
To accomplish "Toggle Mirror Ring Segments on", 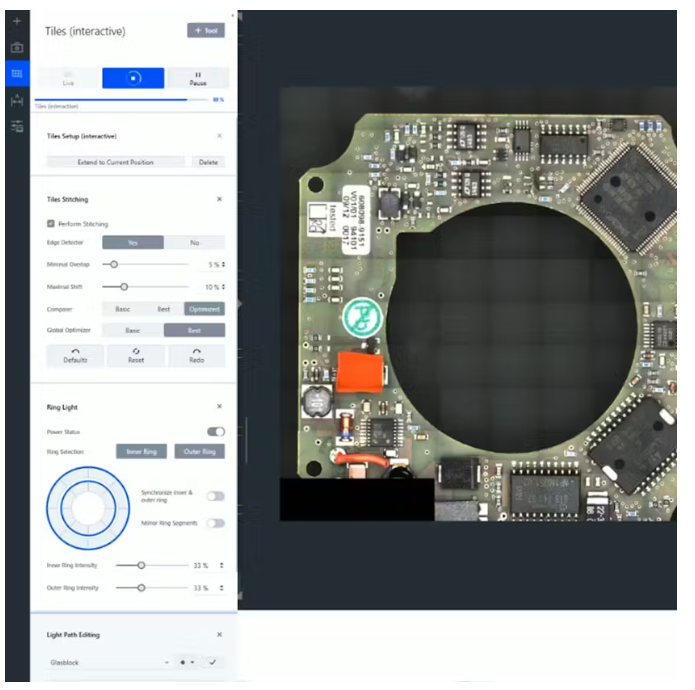I will (215, 523).
